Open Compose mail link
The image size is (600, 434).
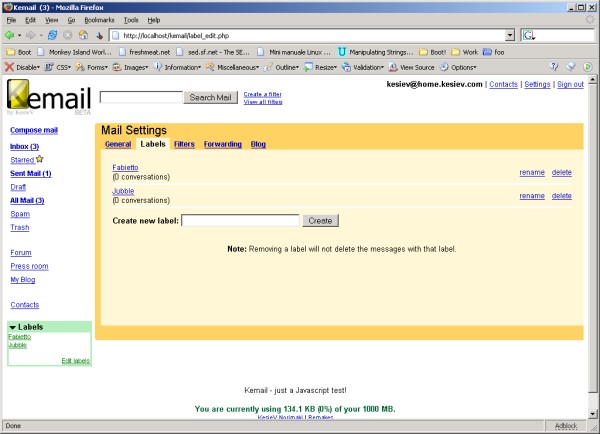point(34,130)
